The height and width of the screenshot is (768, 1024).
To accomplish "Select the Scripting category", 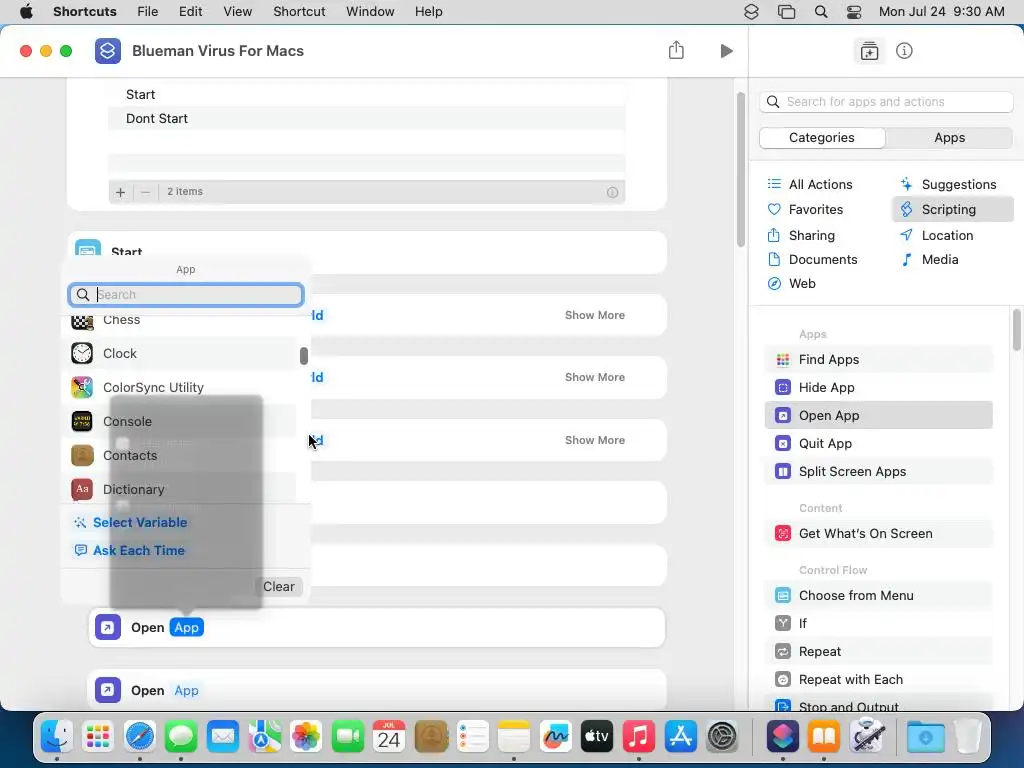I will tap(953, 210).
